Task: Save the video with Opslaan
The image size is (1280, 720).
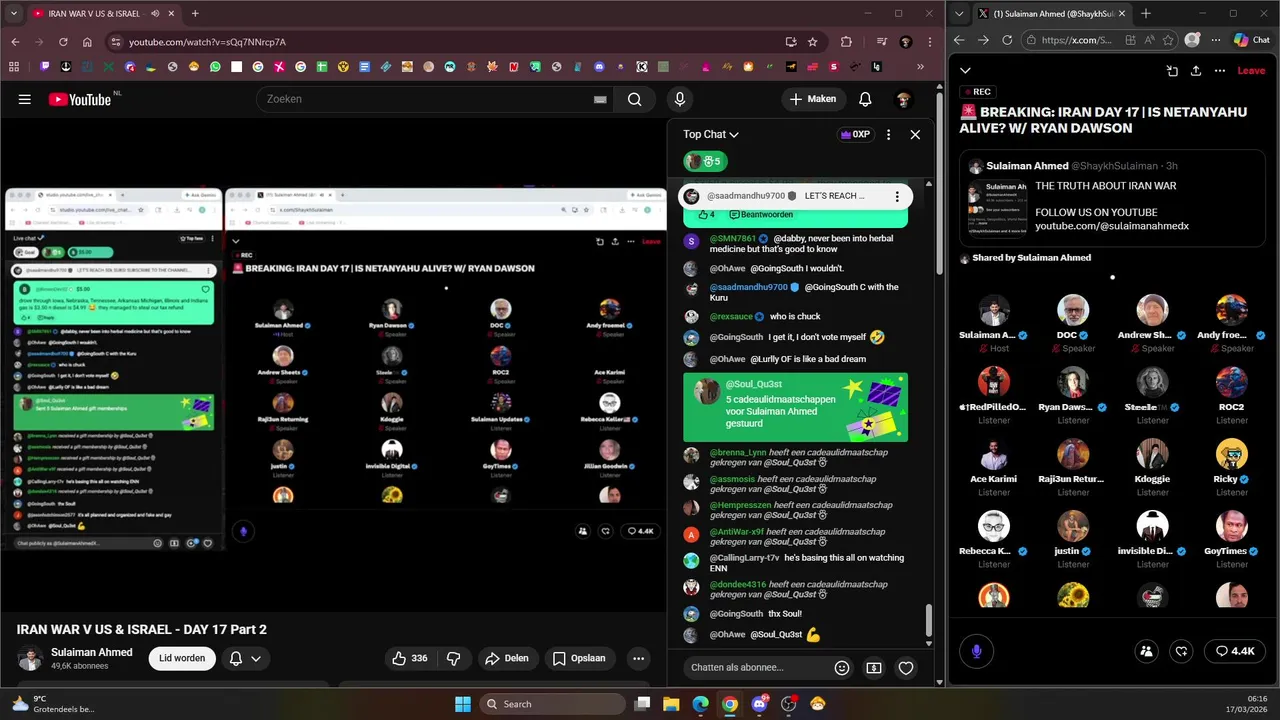Action: pos(579,658)
